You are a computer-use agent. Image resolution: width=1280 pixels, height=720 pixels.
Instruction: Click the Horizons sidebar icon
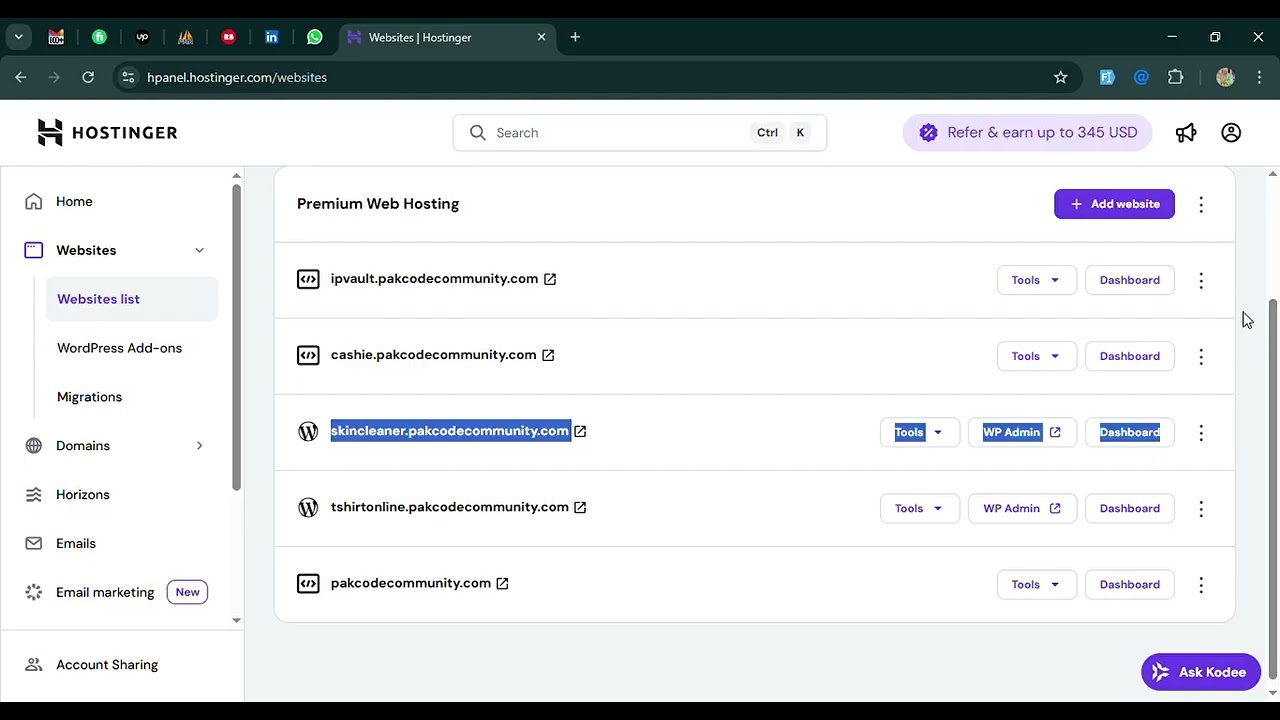tap(34, 494)
